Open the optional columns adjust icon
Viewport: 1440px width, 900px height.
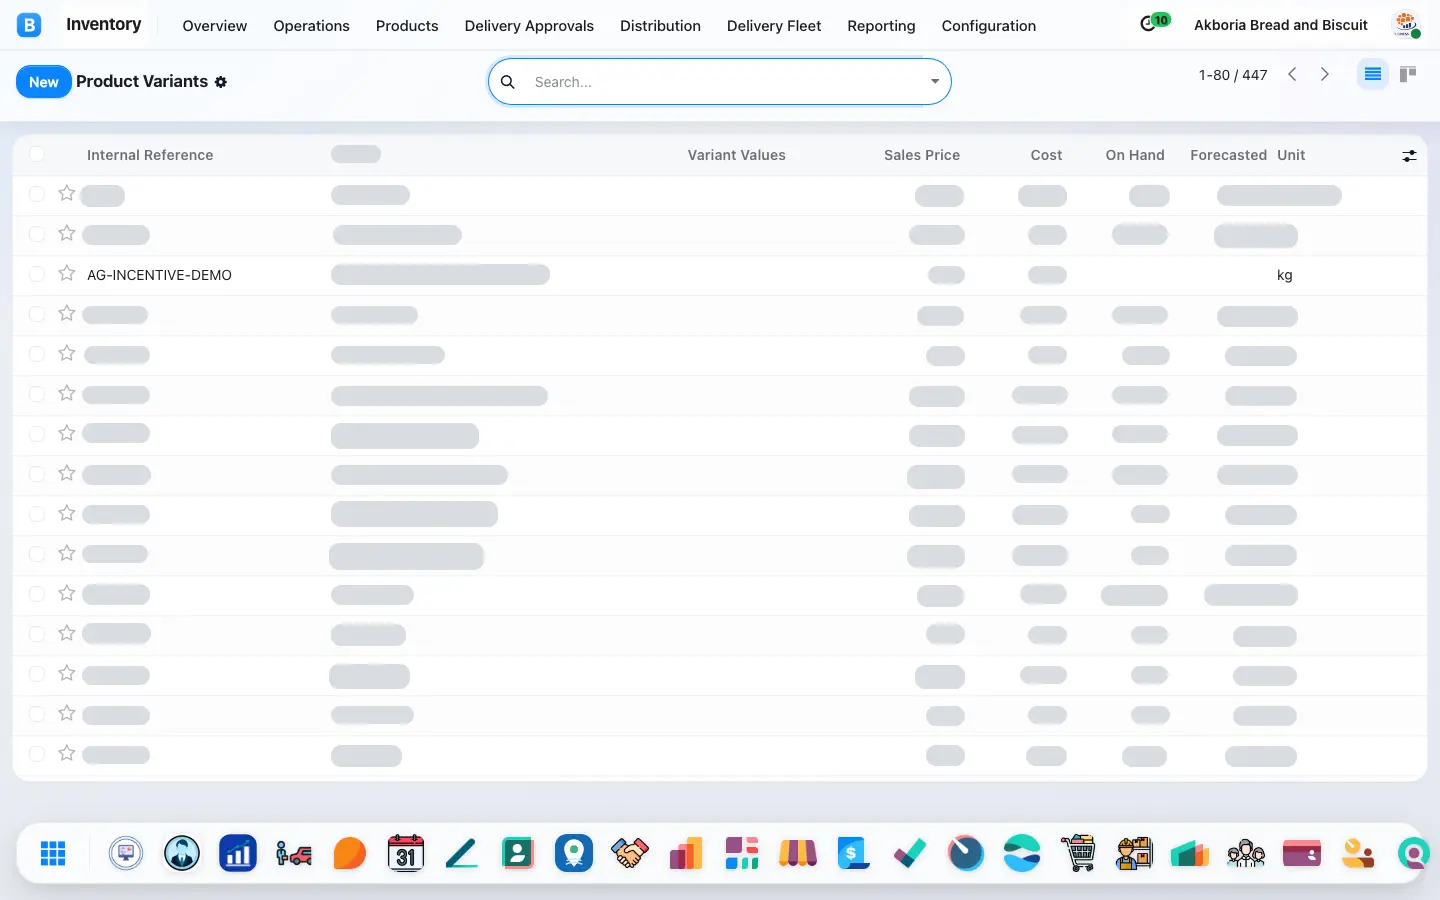point(1409,155)
